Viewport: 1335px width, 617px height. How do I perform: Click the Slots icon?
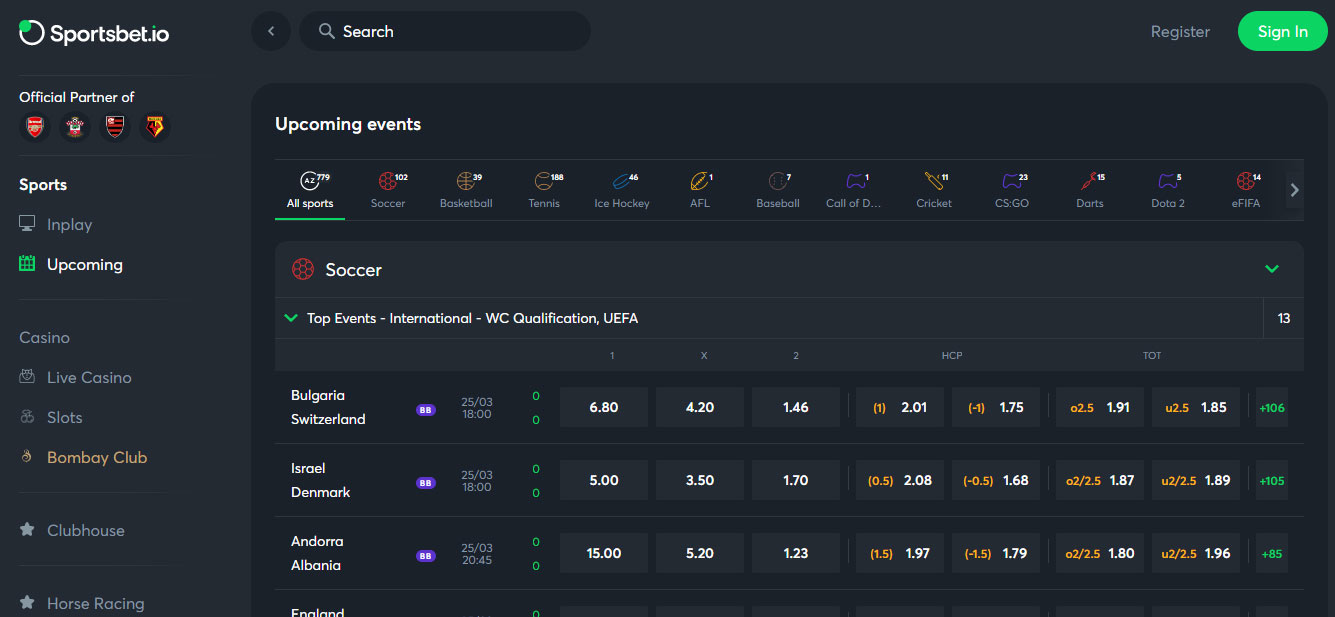[x=28, y=417]
